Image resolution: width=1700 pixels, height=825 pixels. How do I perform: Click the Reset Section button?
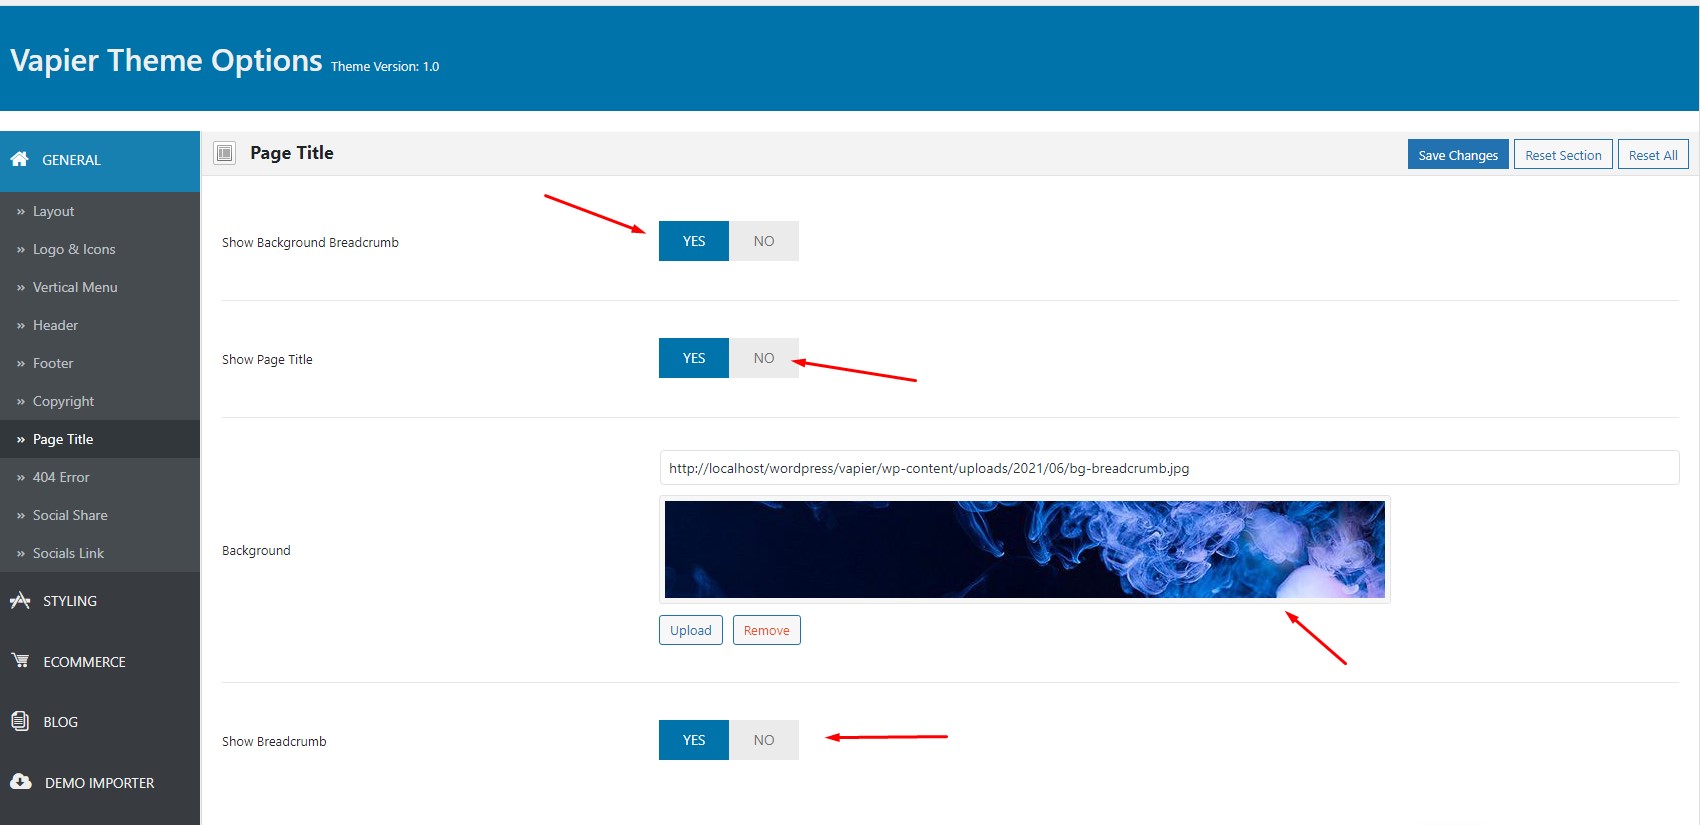click(1563, 155)
